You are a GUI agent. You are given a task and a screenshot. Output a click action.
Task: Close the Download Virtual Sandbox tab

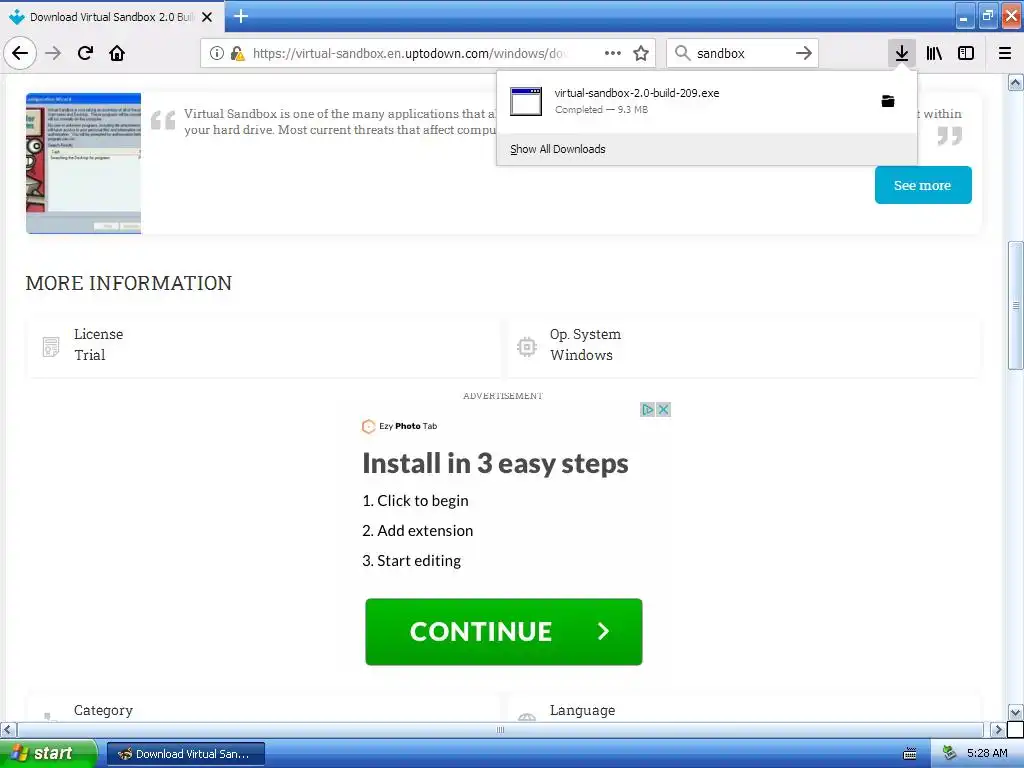coord(207,17)
